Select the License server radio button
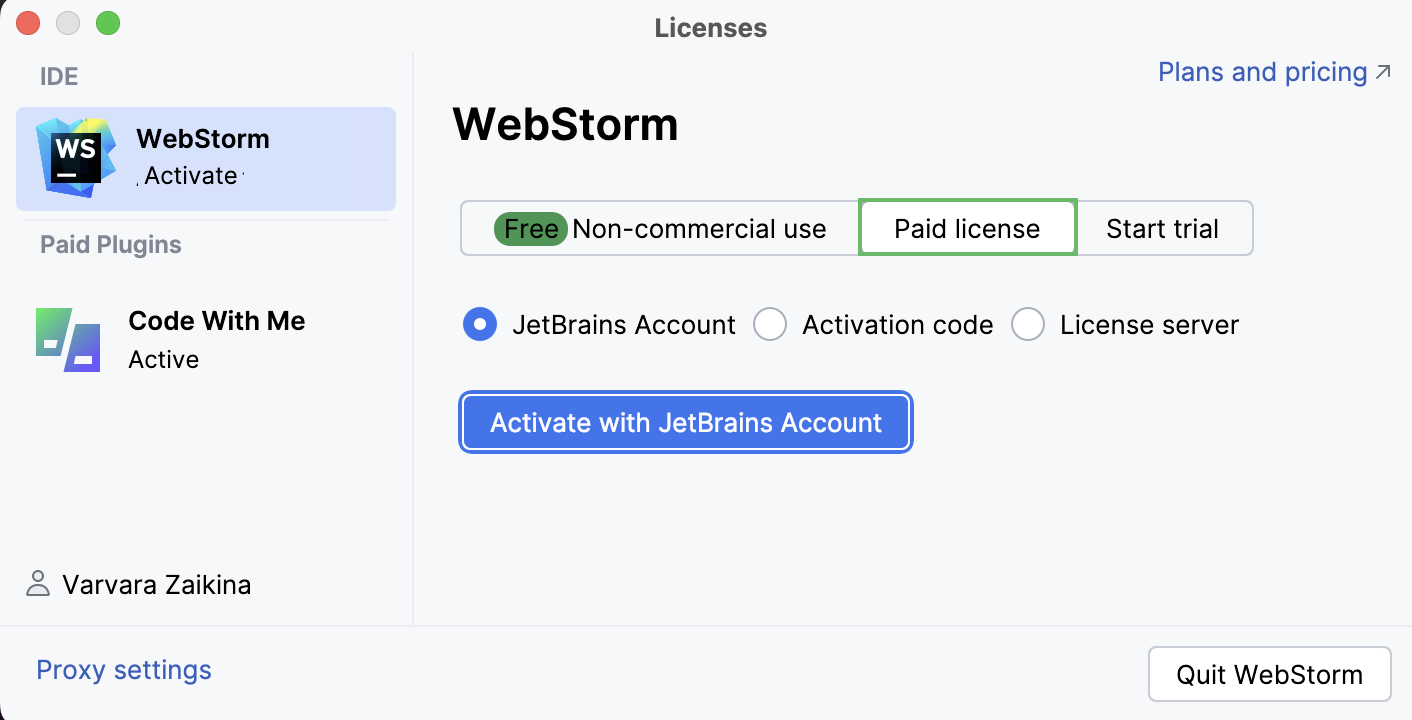1412x720 pixels. point(1028,324)
